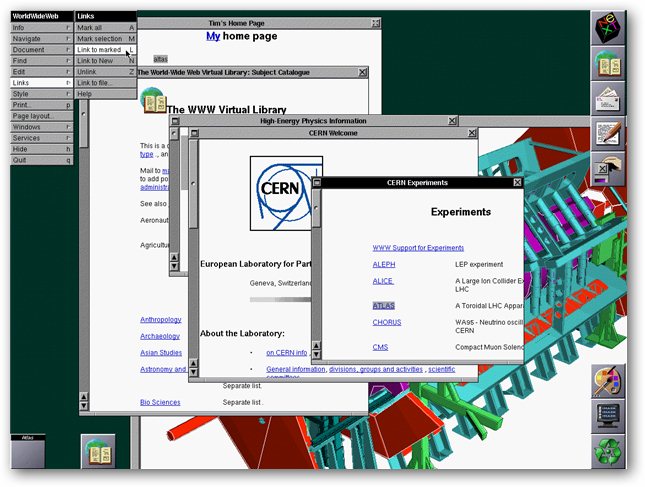Screen dimensions: 645x487
Task: Open the Find submenu
Action: (42, 61)
